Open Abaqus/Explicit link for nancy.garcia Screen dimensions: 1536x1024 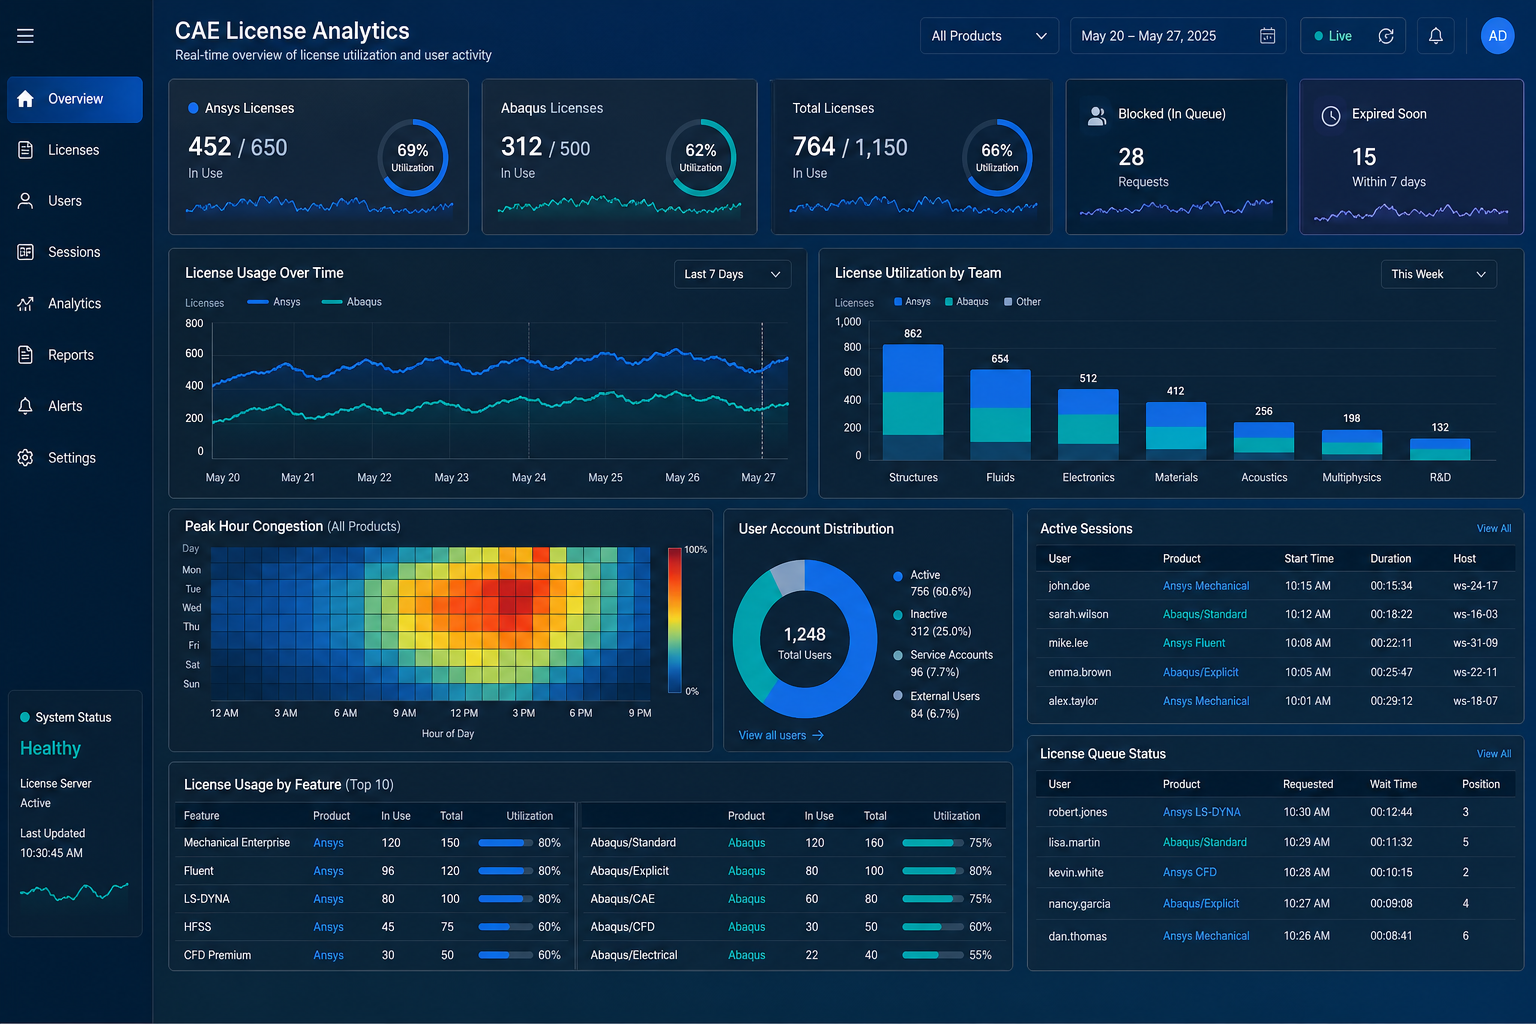[1201, 904]
